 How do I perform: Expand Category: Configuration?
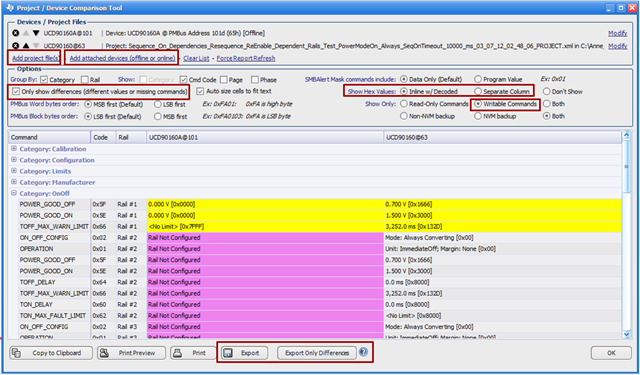tap(14, 160)
